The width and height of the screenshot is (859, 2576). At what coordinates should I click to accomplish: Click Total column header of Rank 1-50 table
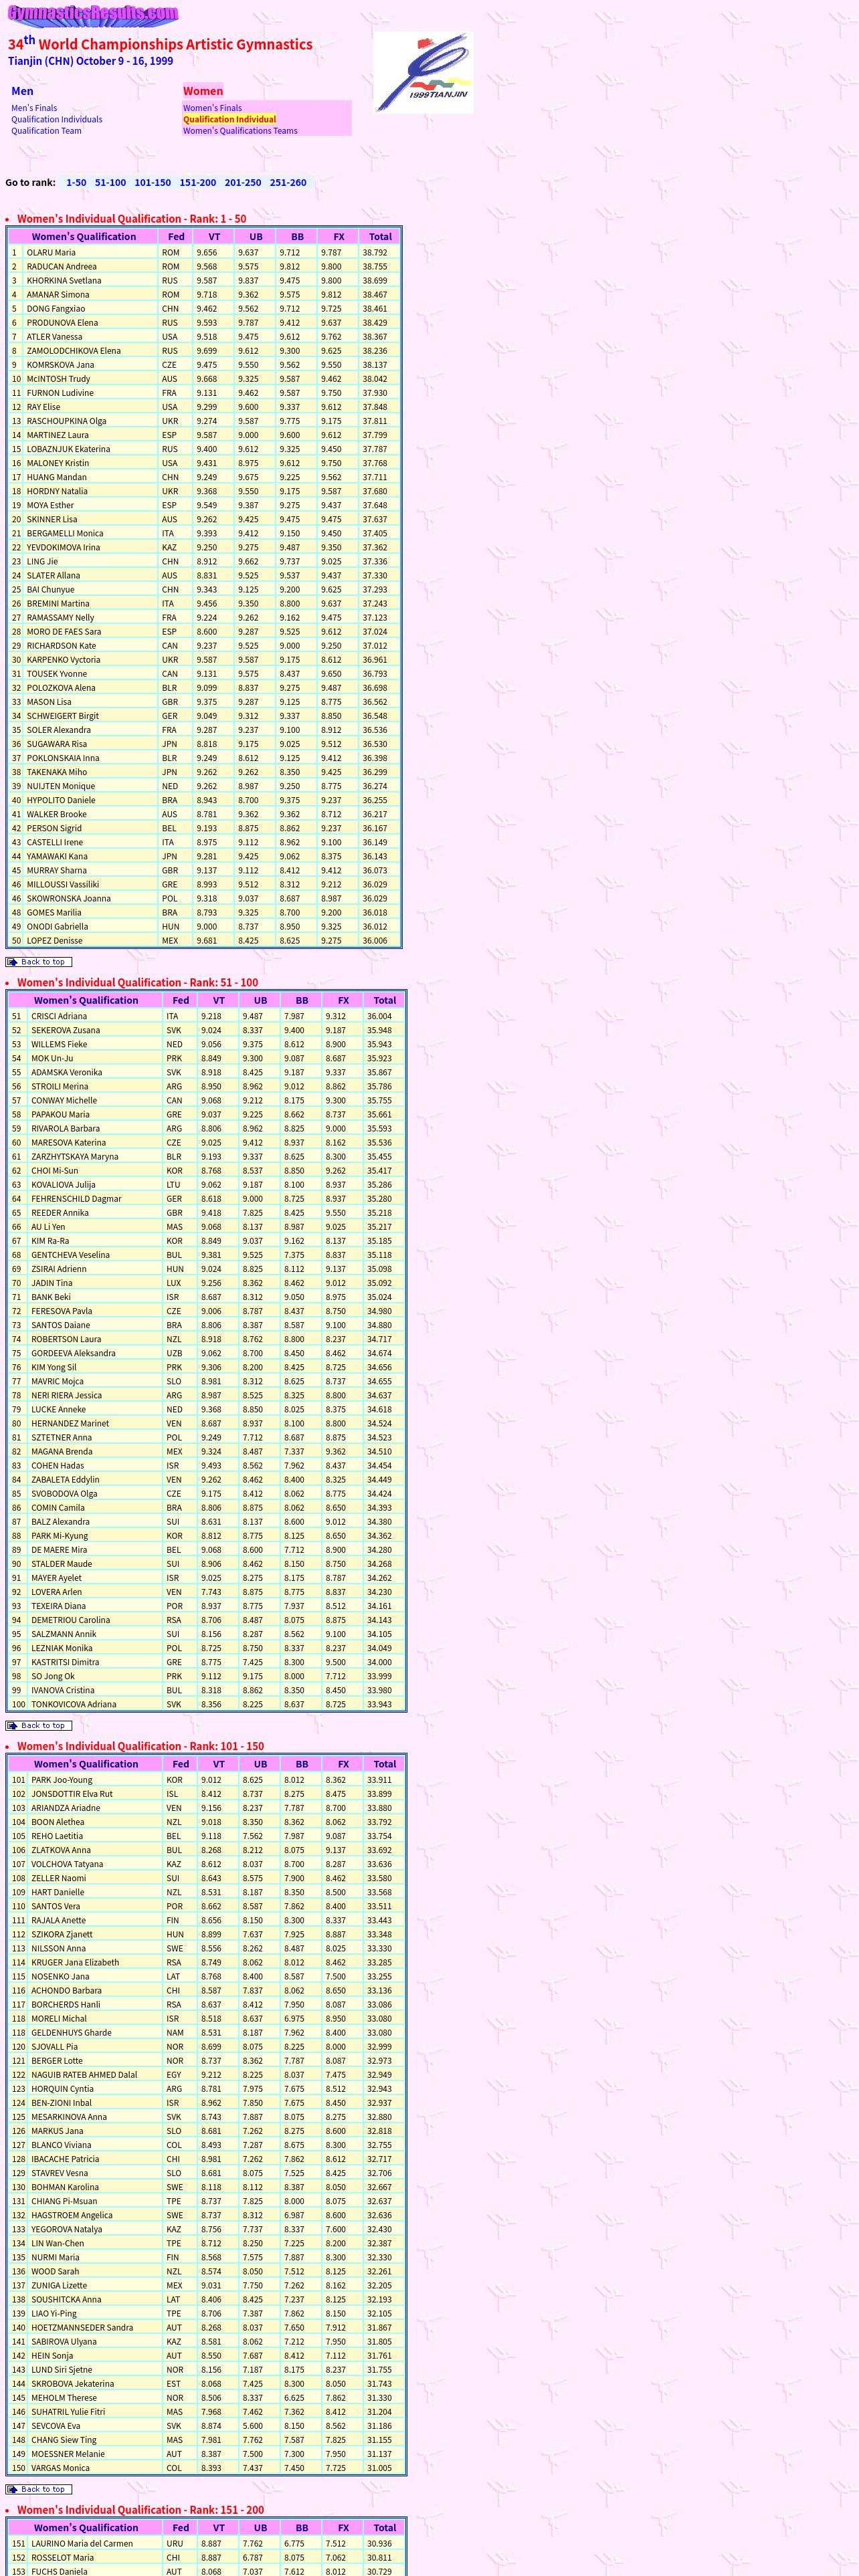coord(380,237)
